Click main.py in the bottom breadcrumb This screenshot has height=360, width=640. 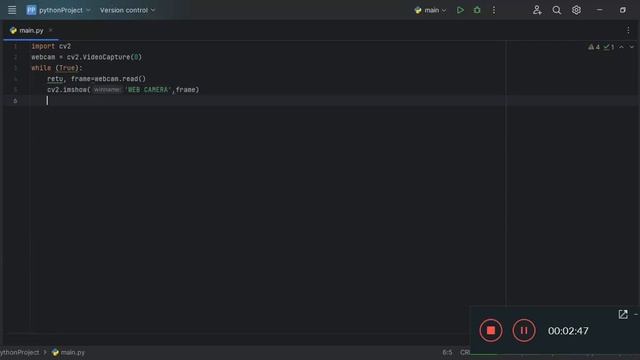pos(68,352)
